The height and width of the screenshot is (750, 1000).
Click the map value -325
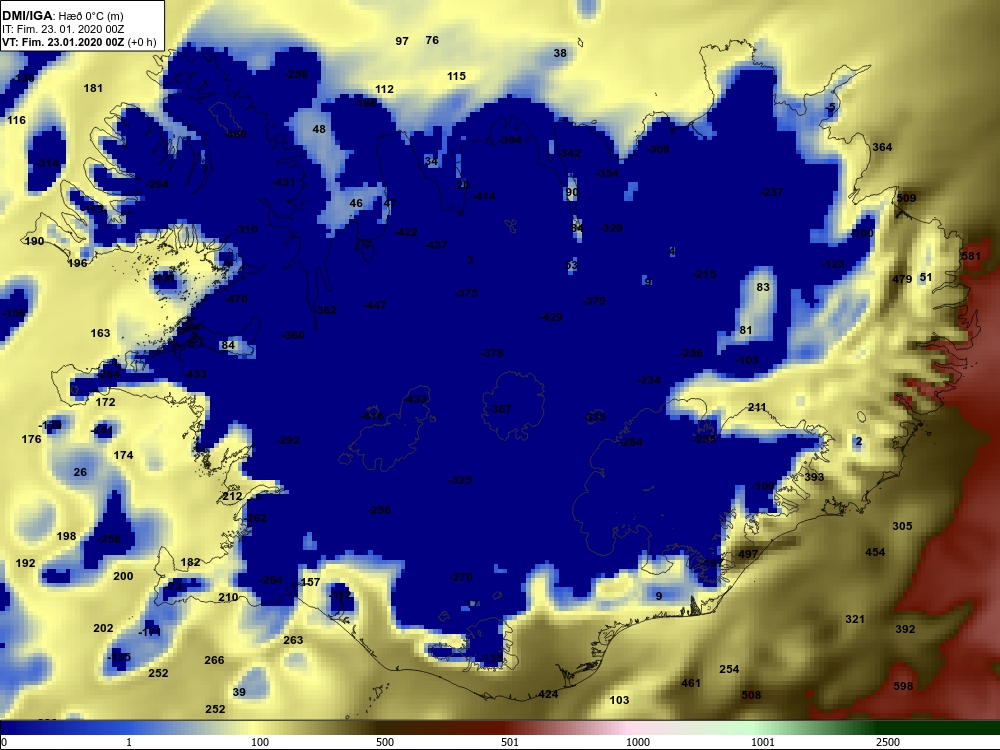tap(460, 480)
